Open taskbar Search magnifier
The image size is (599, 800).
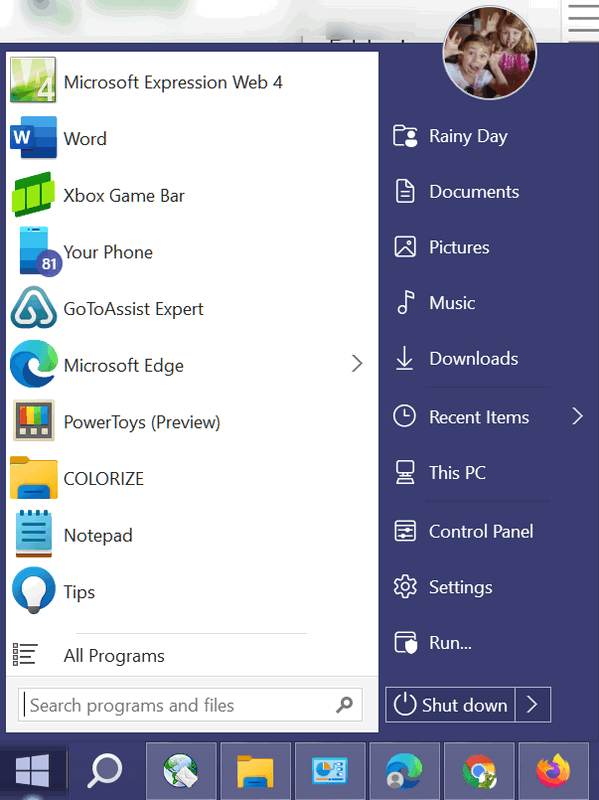(105, 770)
